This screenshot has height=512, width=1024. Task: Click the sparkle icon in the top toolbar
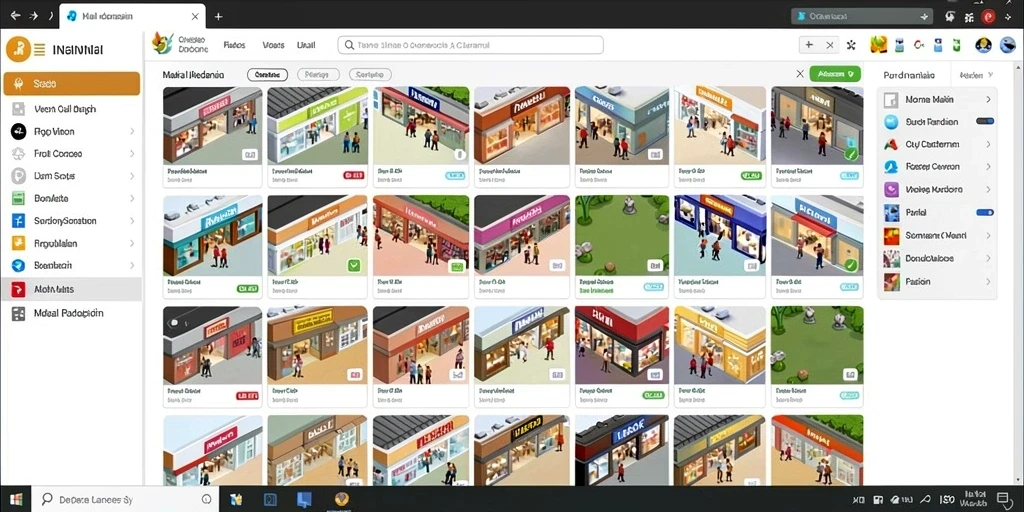point(850,45)
